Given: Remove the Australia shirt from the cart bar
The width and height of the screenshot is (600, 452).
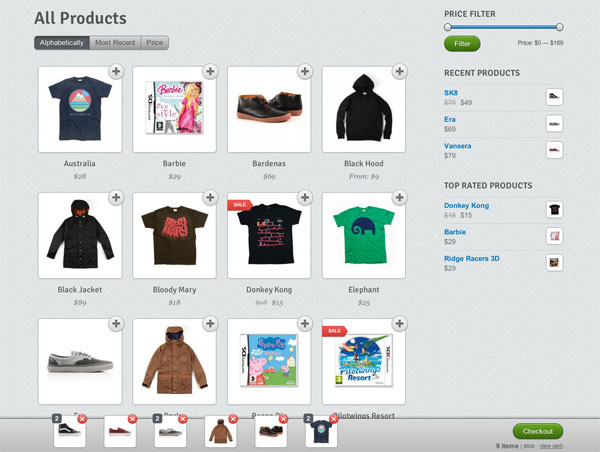Looking at the screenshot, I should pyautogui.click(x=333, y=419).
